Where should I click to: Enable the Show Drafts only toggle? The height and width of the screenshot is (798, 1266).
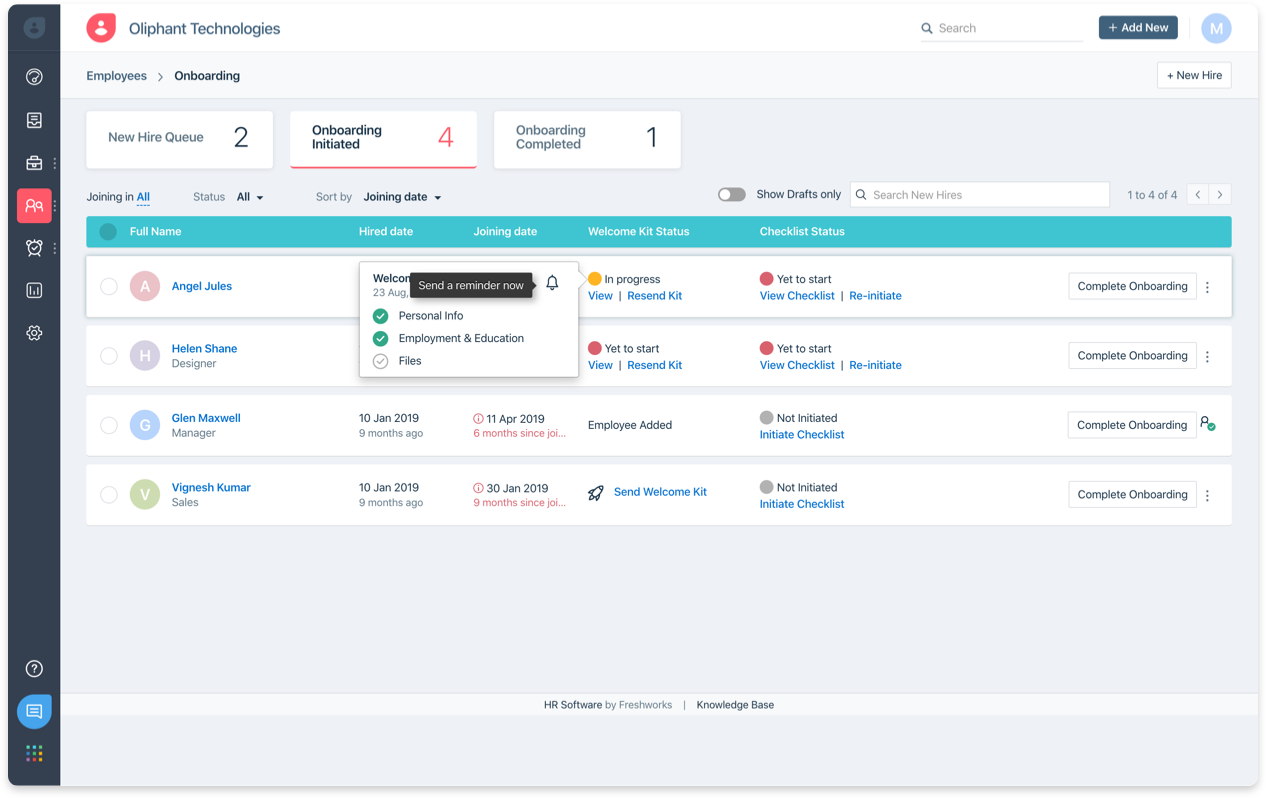click(732, 194)
